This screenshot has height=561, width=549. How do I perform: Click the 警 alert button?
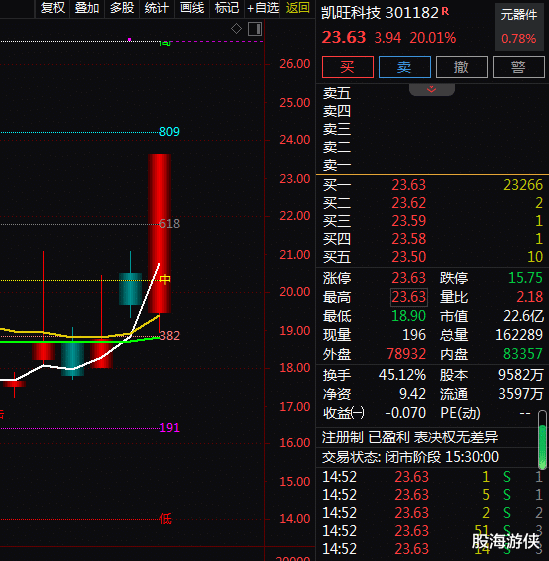pyautogui.click(x=518, y=67)
